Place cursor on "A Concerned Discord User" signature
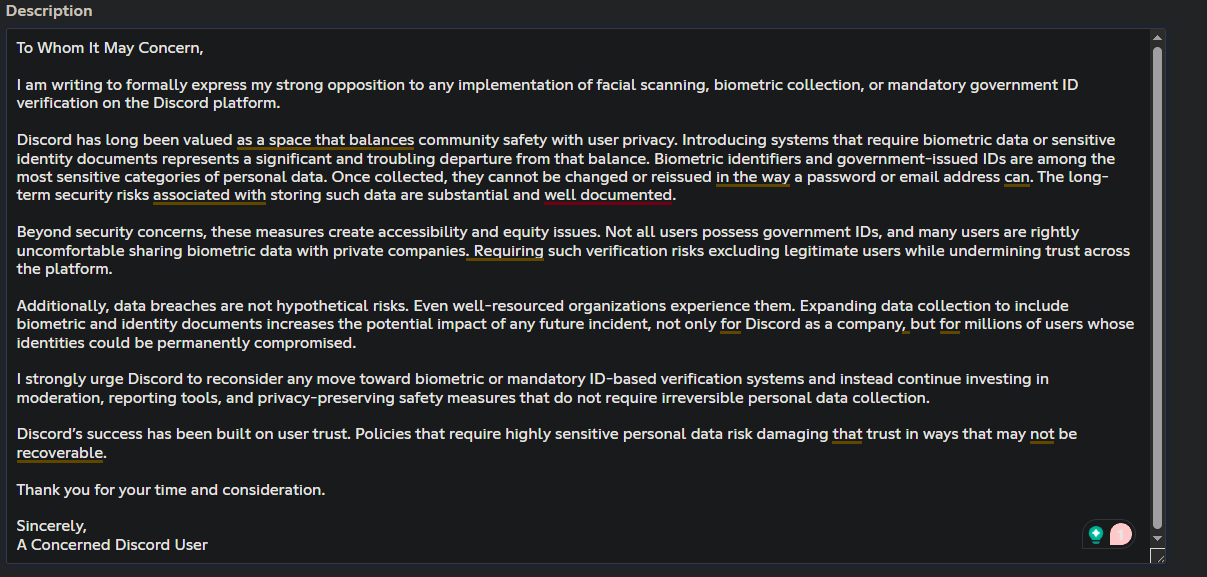 click(112, 545)
